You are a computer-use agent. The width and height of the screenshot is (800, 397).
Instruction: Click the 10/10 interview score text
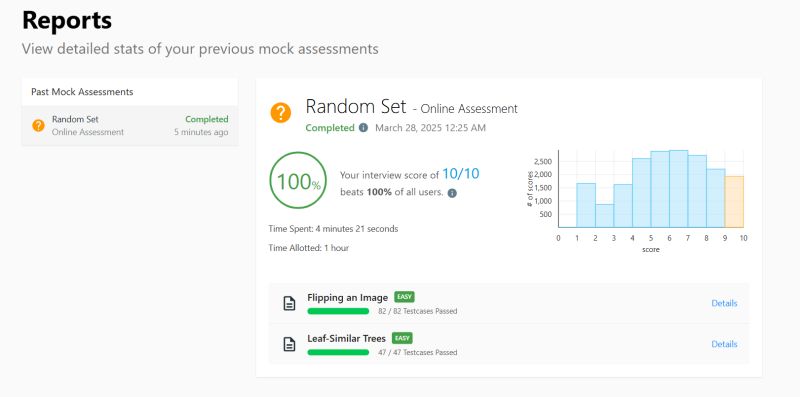(461, 174)
